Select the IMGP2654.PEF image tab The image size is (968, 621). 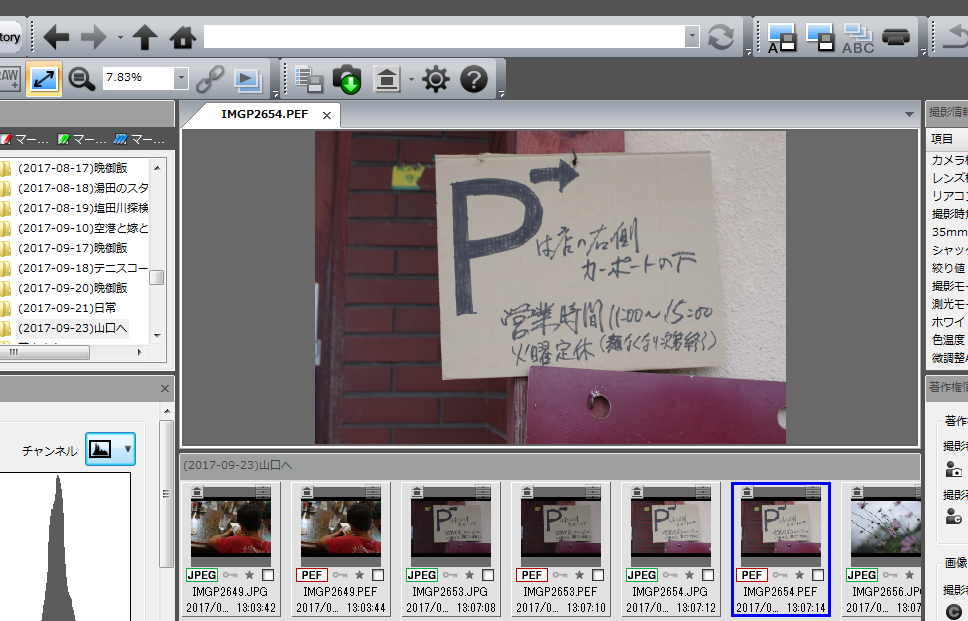coord(264,114)
